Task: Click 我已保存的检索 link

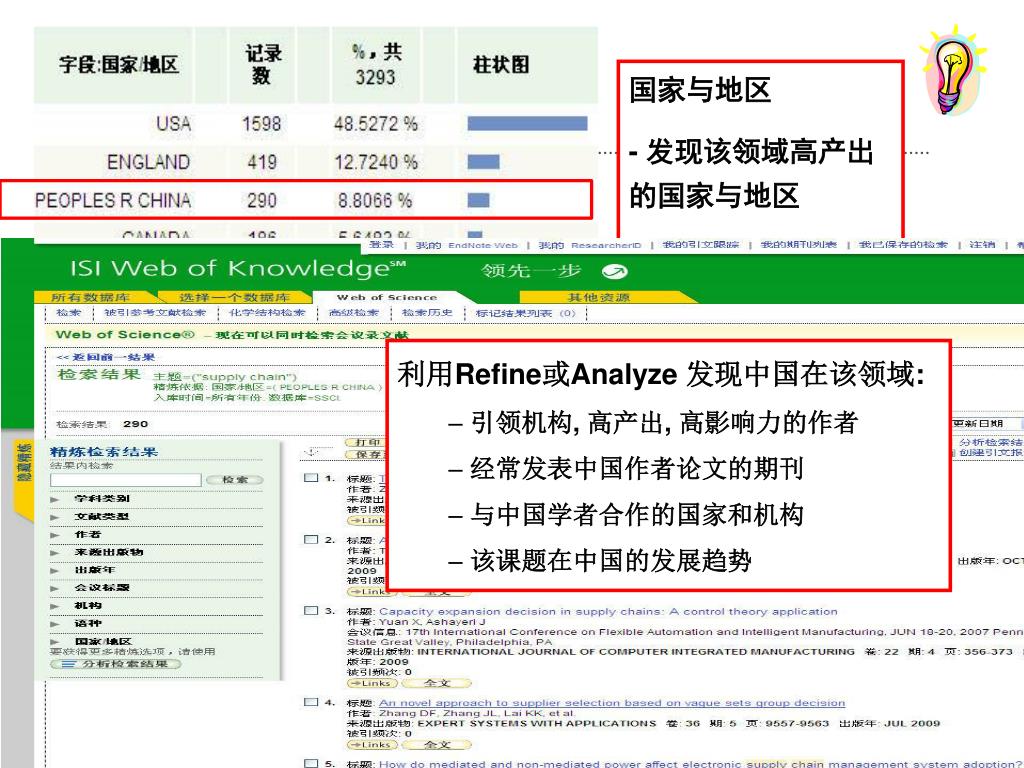Action: 903,245
